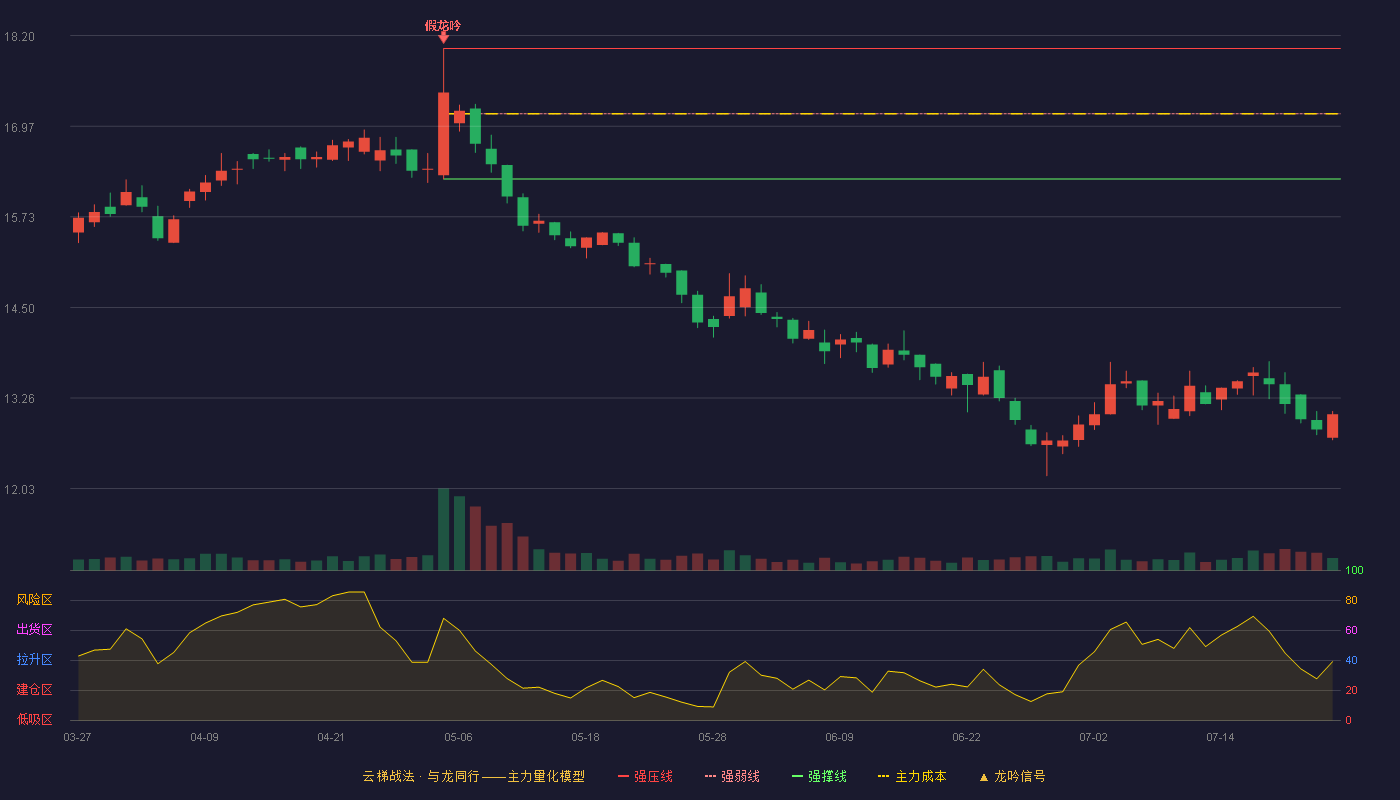Viewport: 1400px width, 800px height.
Task: Click the 20 indicator scale value
Action: (1351, 690)
